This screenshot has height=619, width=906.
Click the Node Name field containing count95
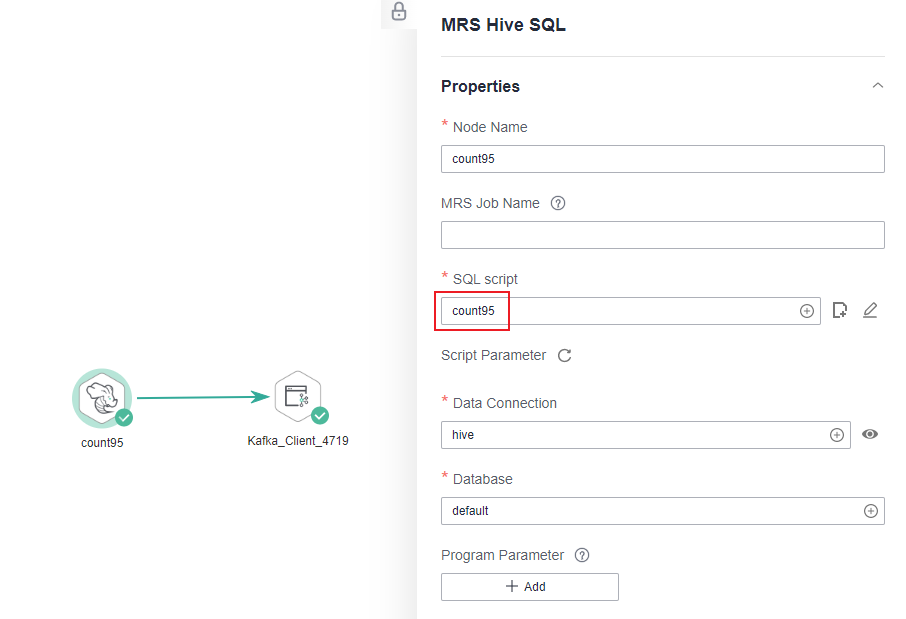[x=663, y=159]
